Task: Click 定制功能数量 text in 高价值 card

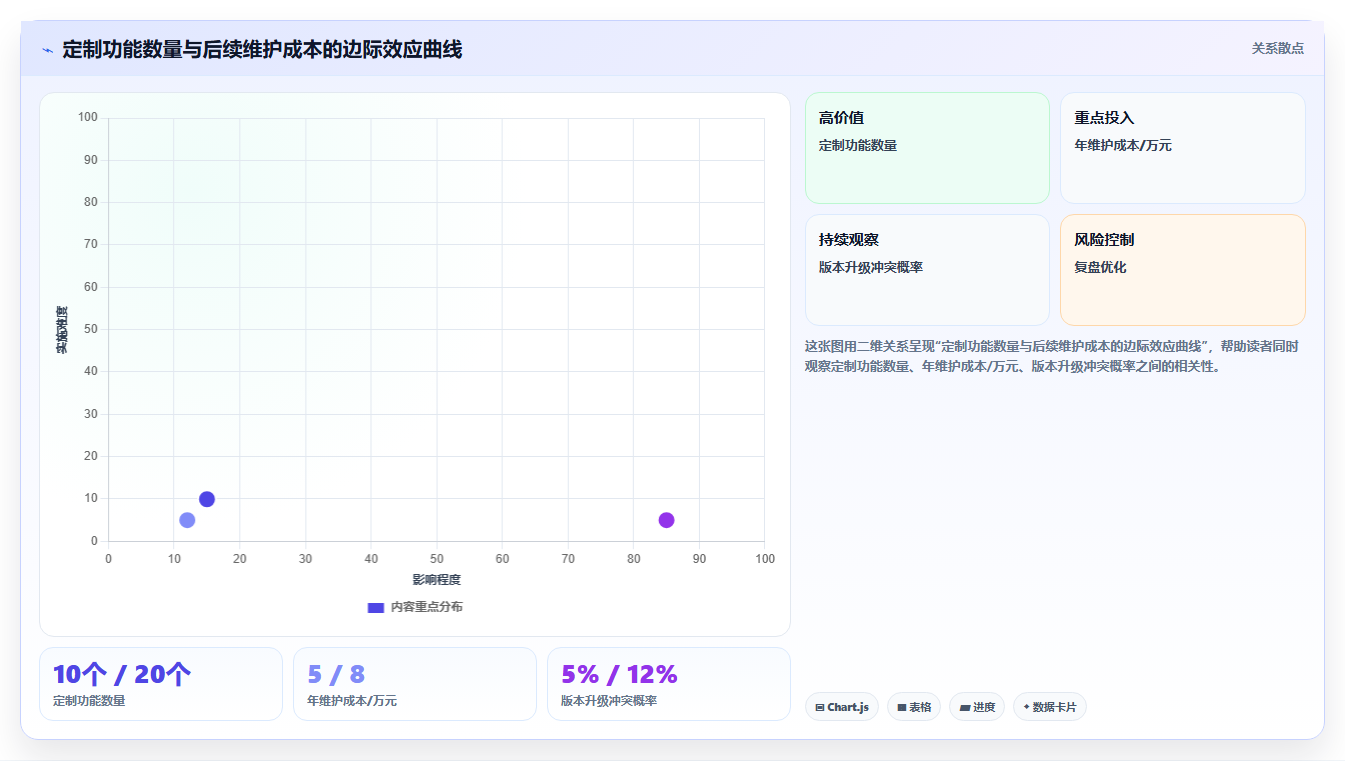Action: click(858, 146)
